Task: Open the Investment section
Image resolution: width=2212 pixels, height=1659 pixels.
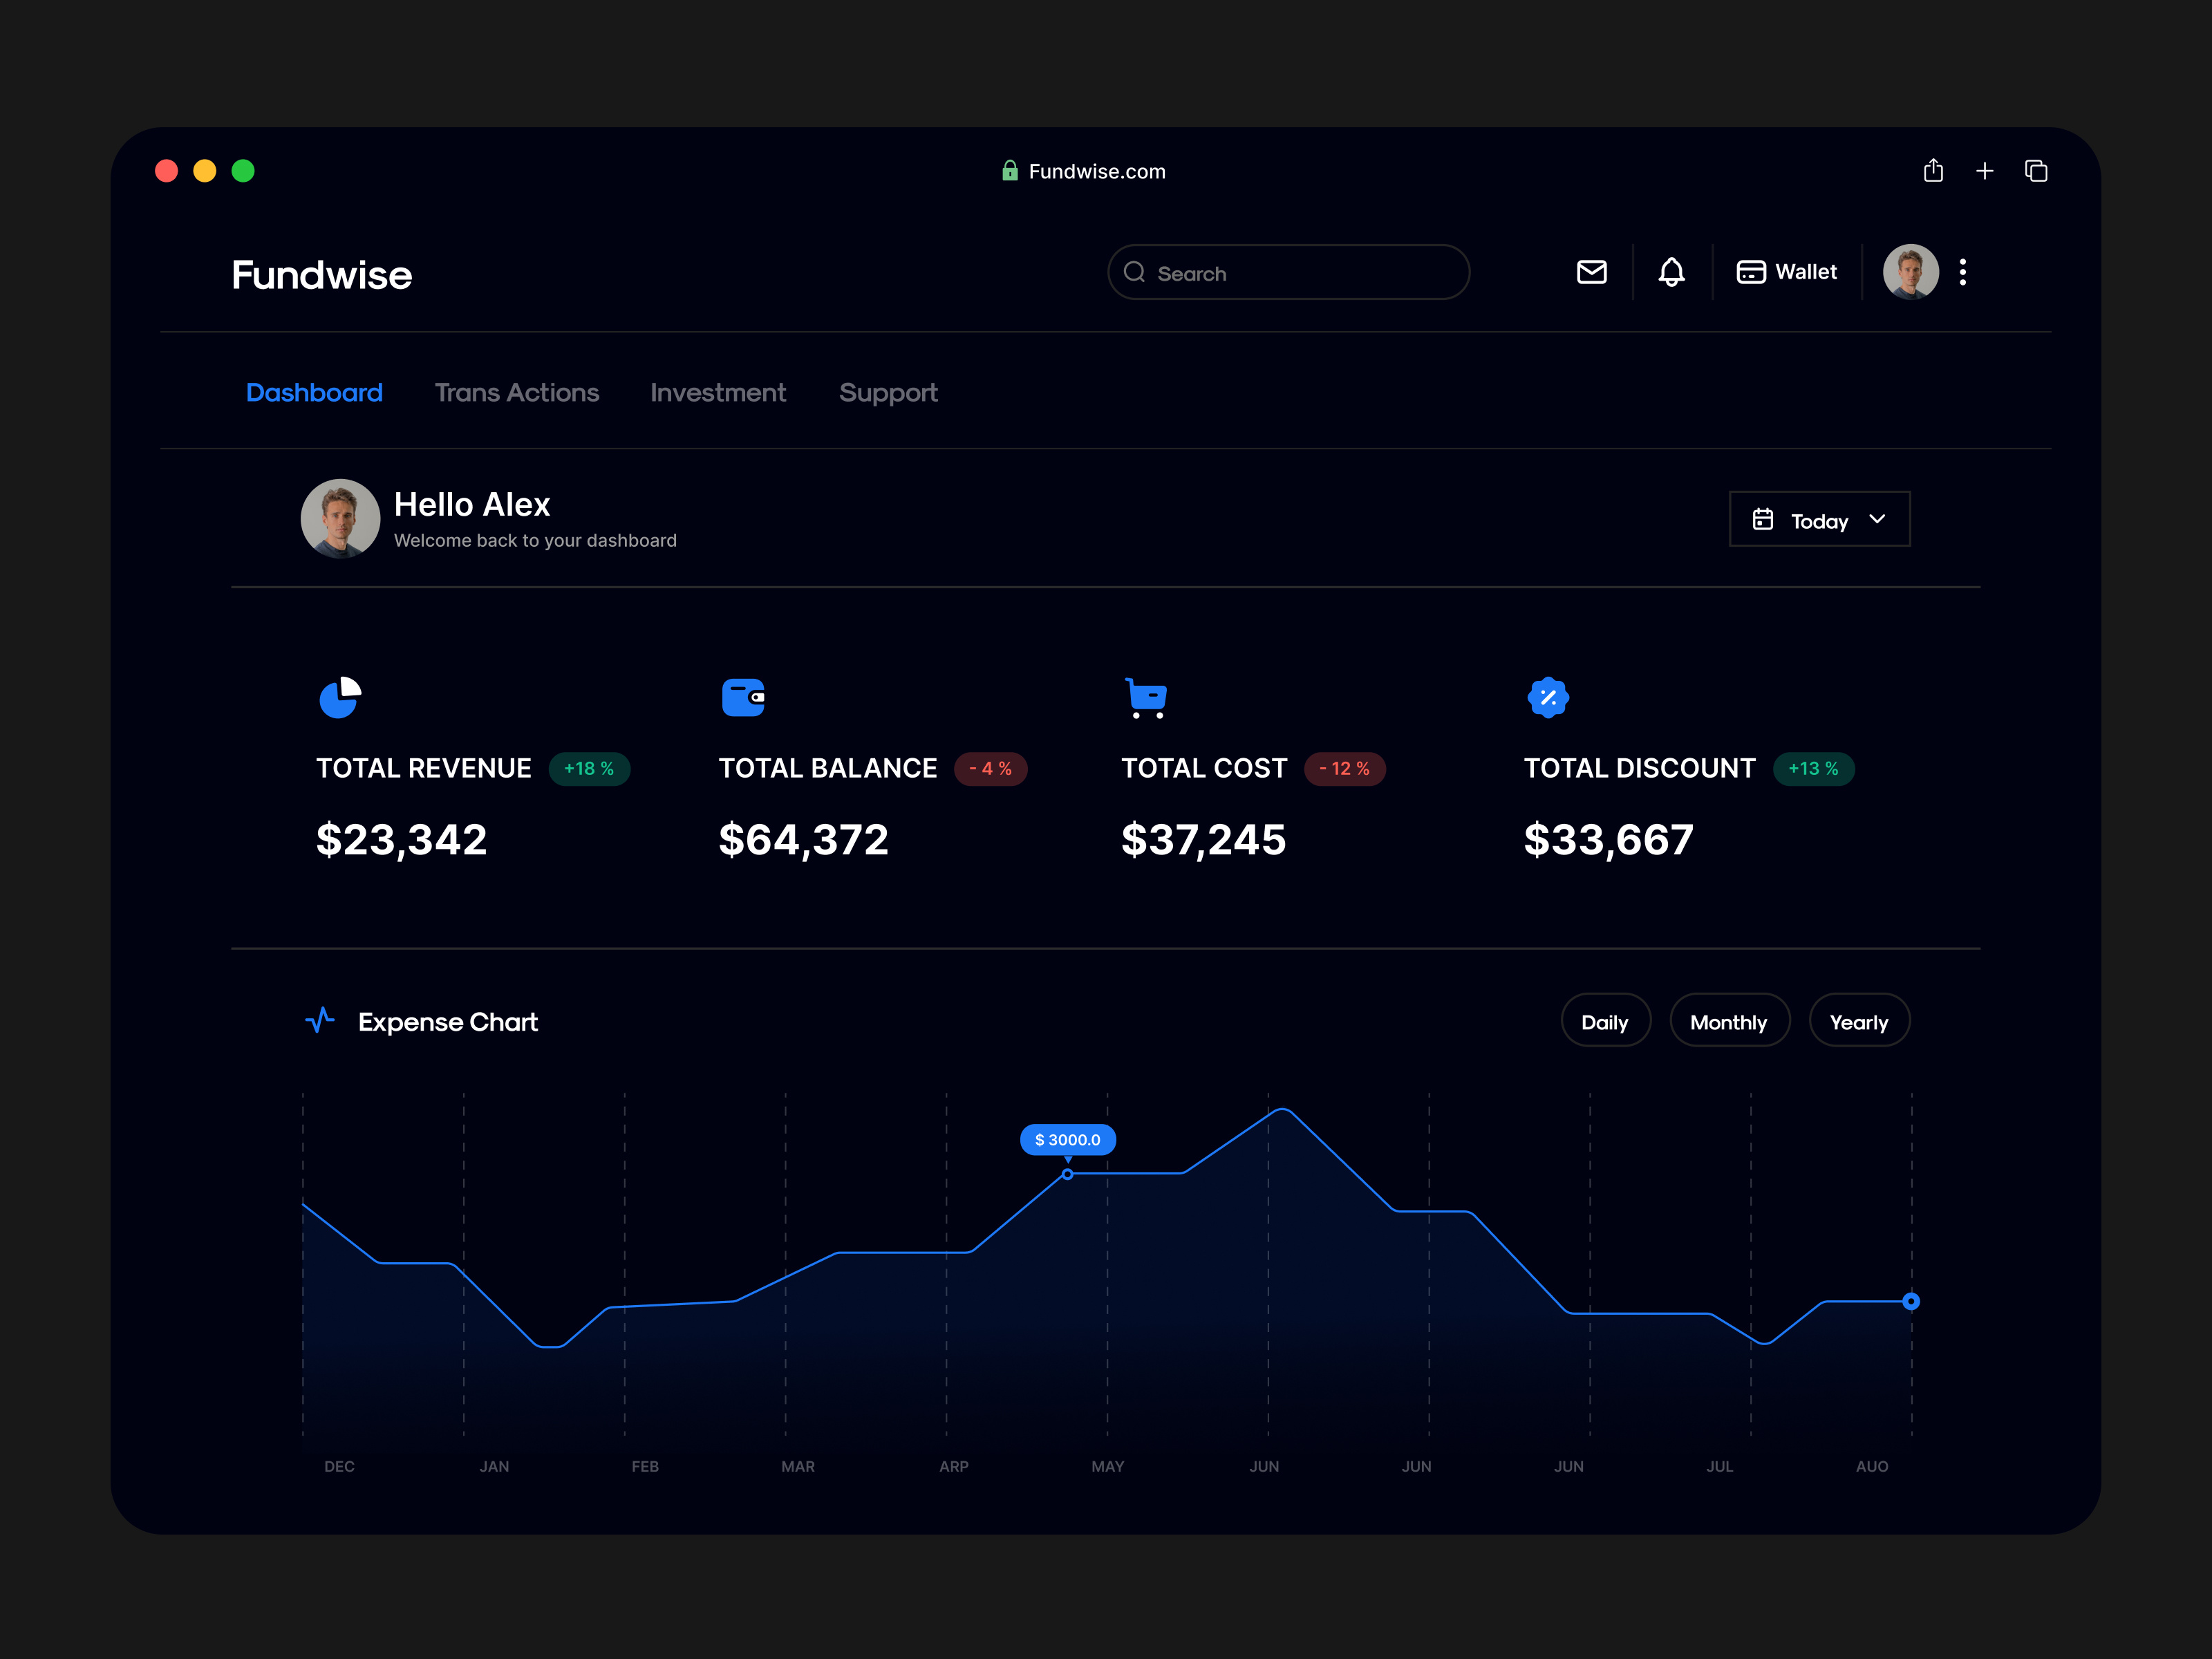Action: (x=718, y=392)
